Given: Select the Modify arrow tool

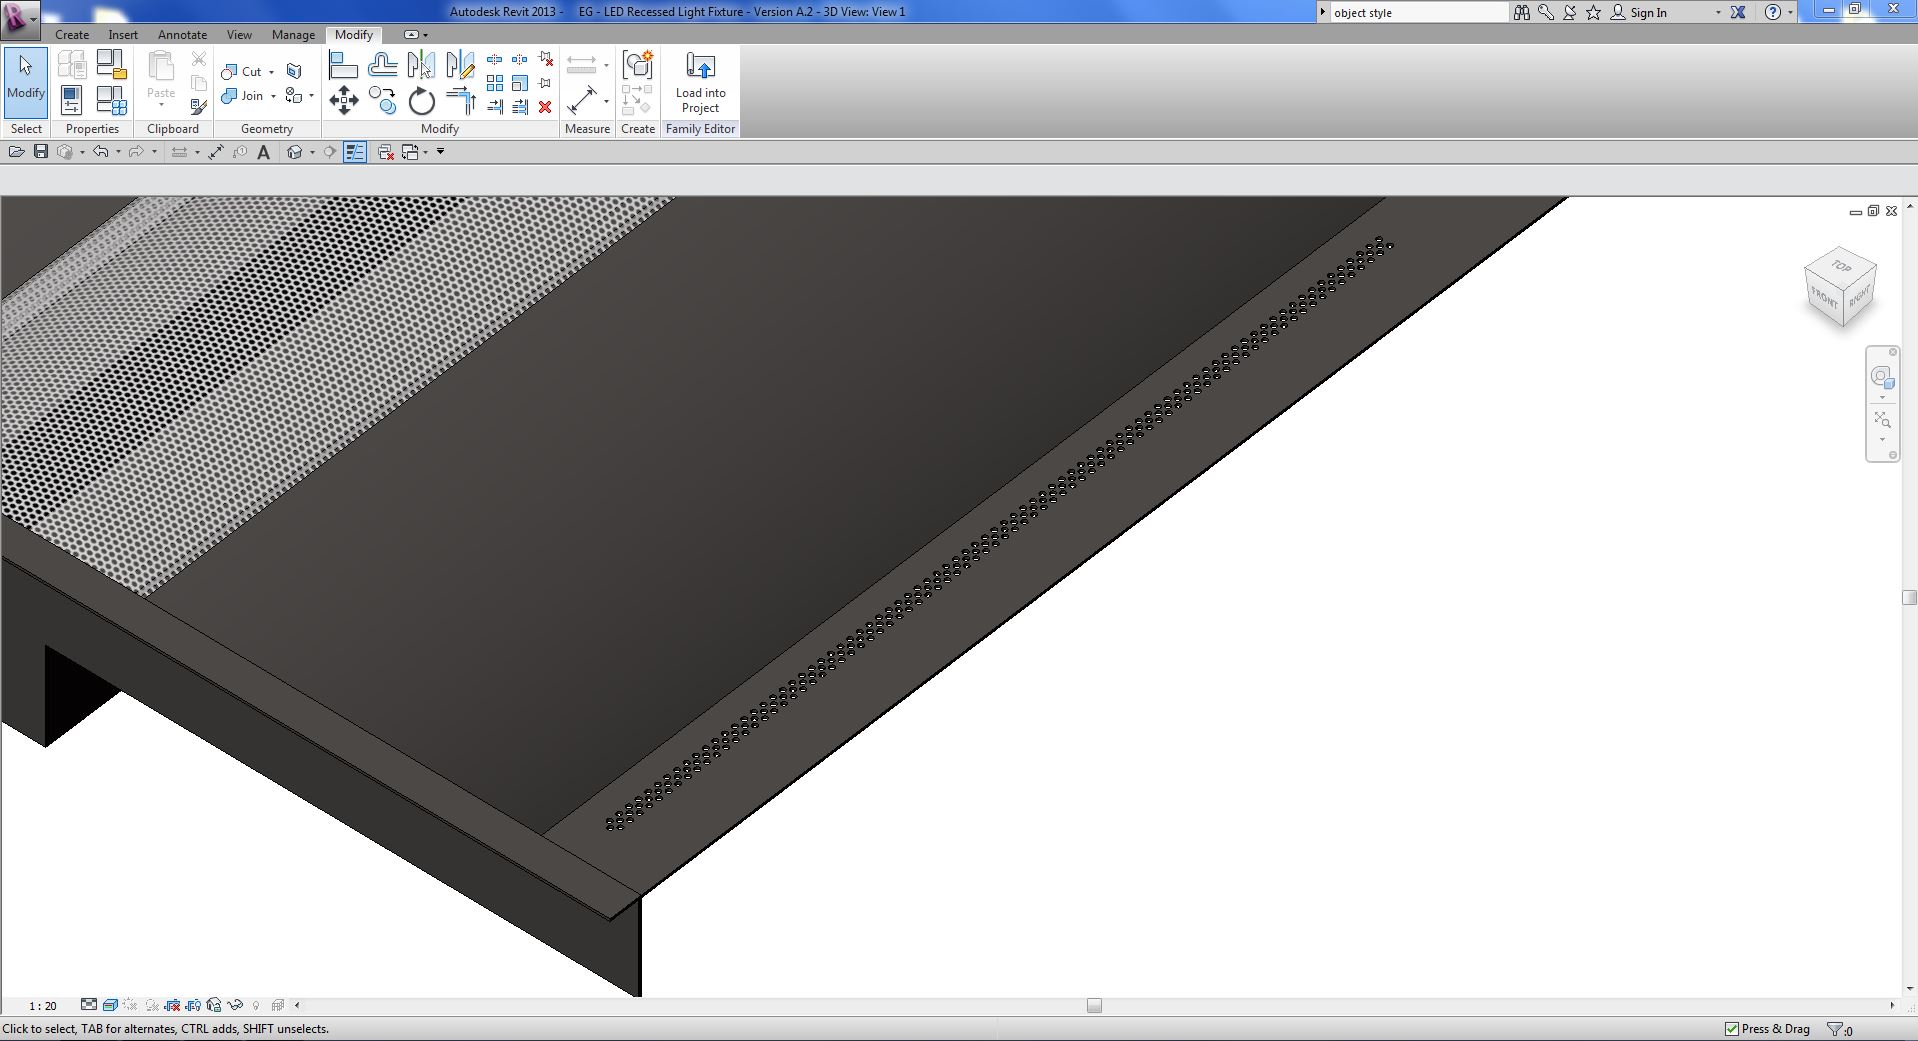Looking at the screenshot, I should (x=25, y=82).
